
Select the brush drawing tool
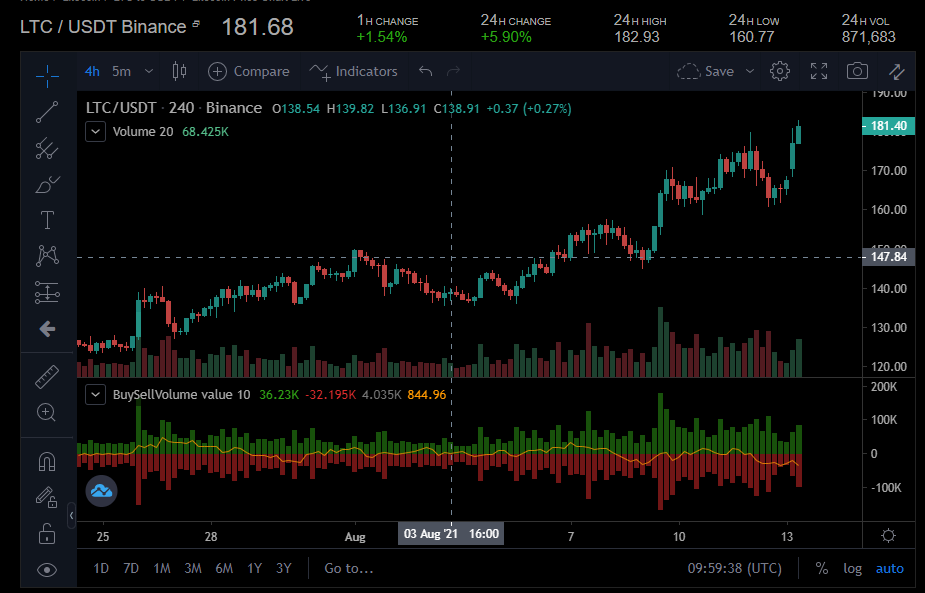pyautogui.click(x=47, y=185)
